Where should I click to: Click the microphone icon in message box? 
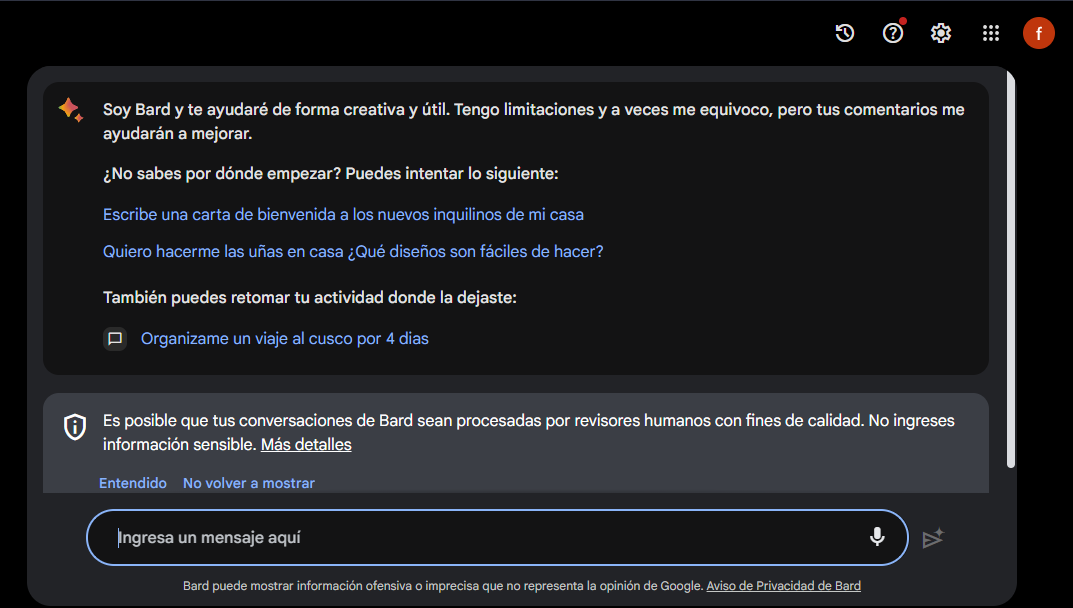[877, 537]
